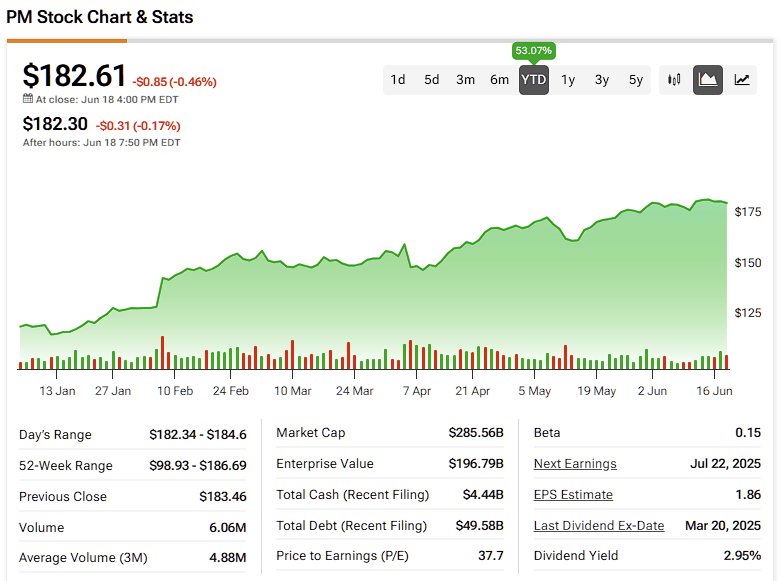782x581 pixels.
Task: Click the Market Cap label
Action: point(311,433)
